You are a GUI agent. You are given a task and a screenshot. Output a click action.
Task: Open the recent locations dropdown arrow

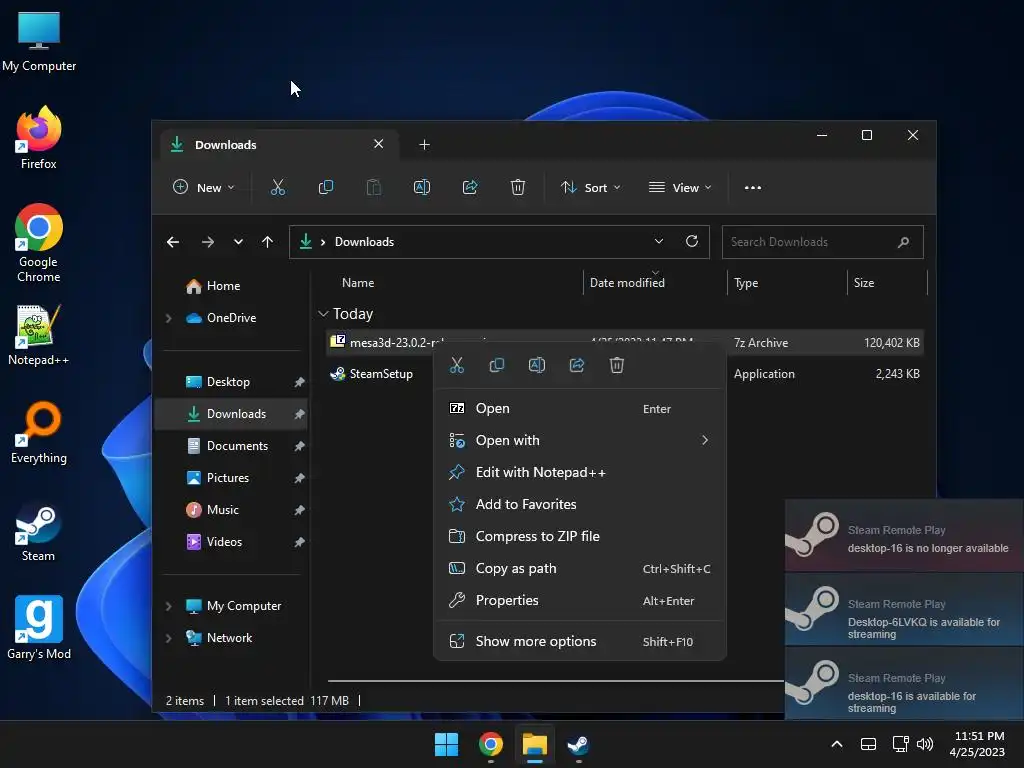(x=238, y=242)
